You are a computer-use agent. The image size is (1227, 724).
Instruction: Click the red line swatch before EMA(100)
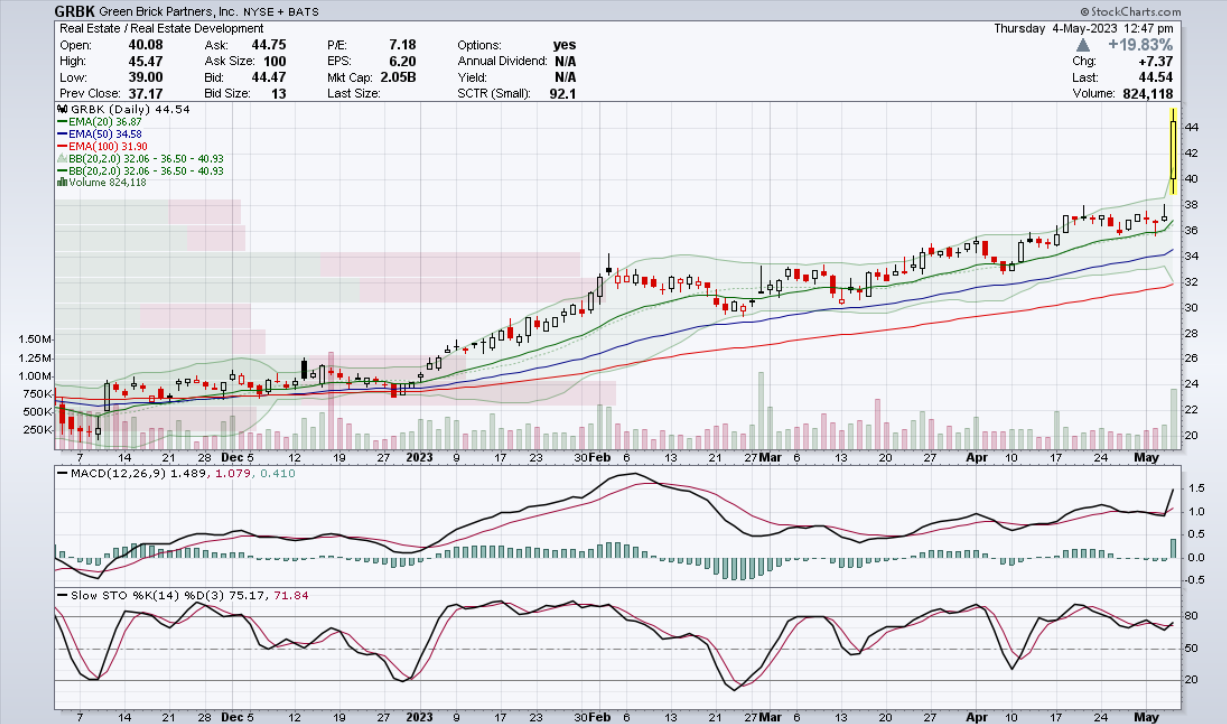(63, 145)
